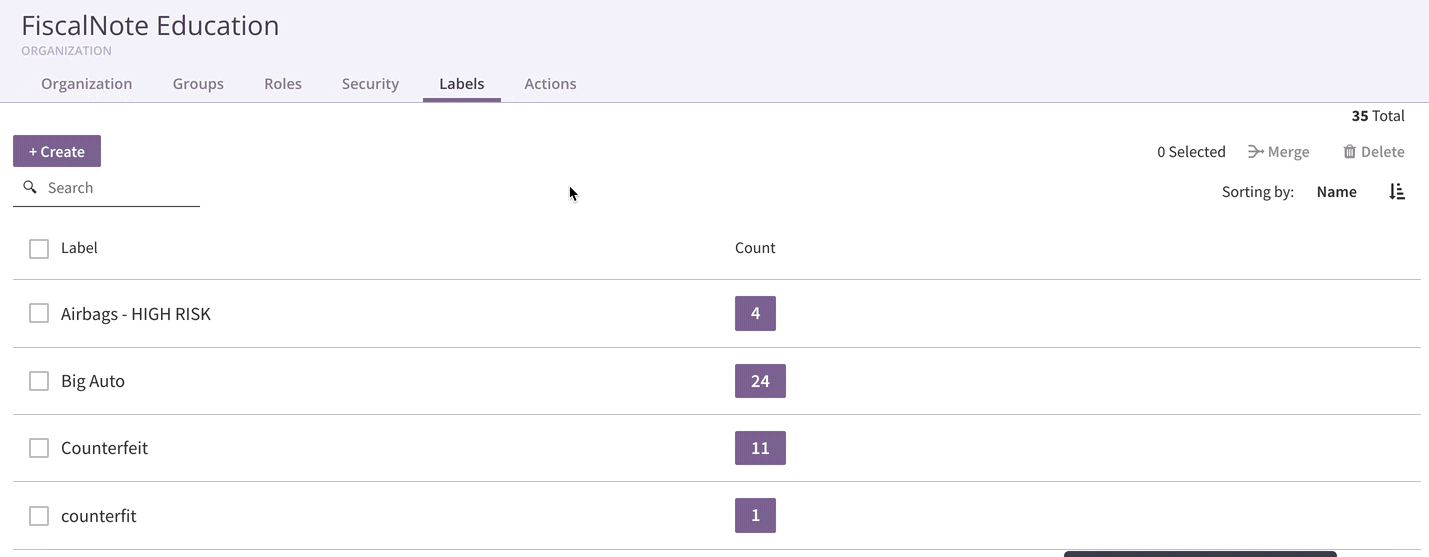Tick the Counterfeit label checkbox
Image resolution: width=1429 pixels, height=557 pixels.
39,448
